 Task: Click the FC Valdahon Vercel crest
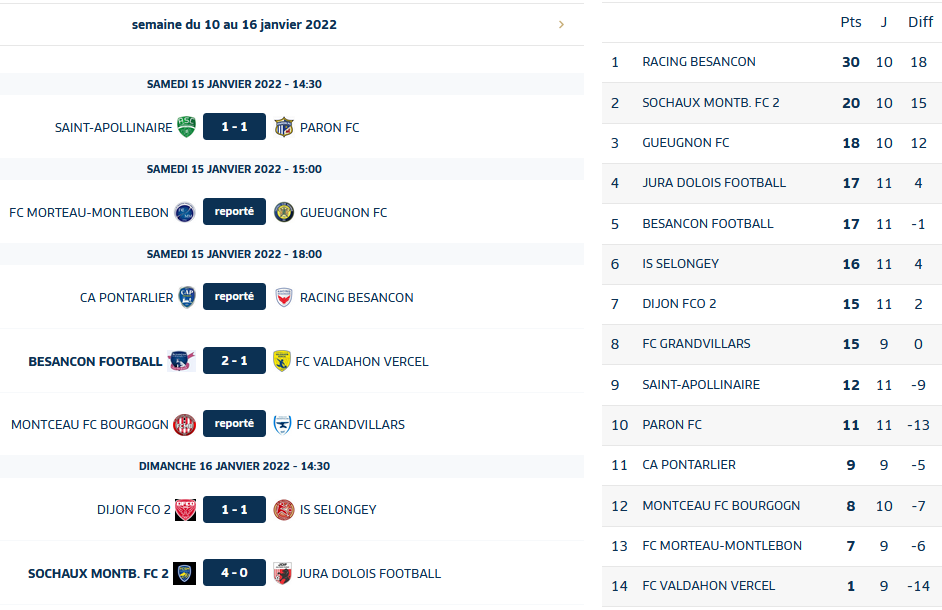282,361
